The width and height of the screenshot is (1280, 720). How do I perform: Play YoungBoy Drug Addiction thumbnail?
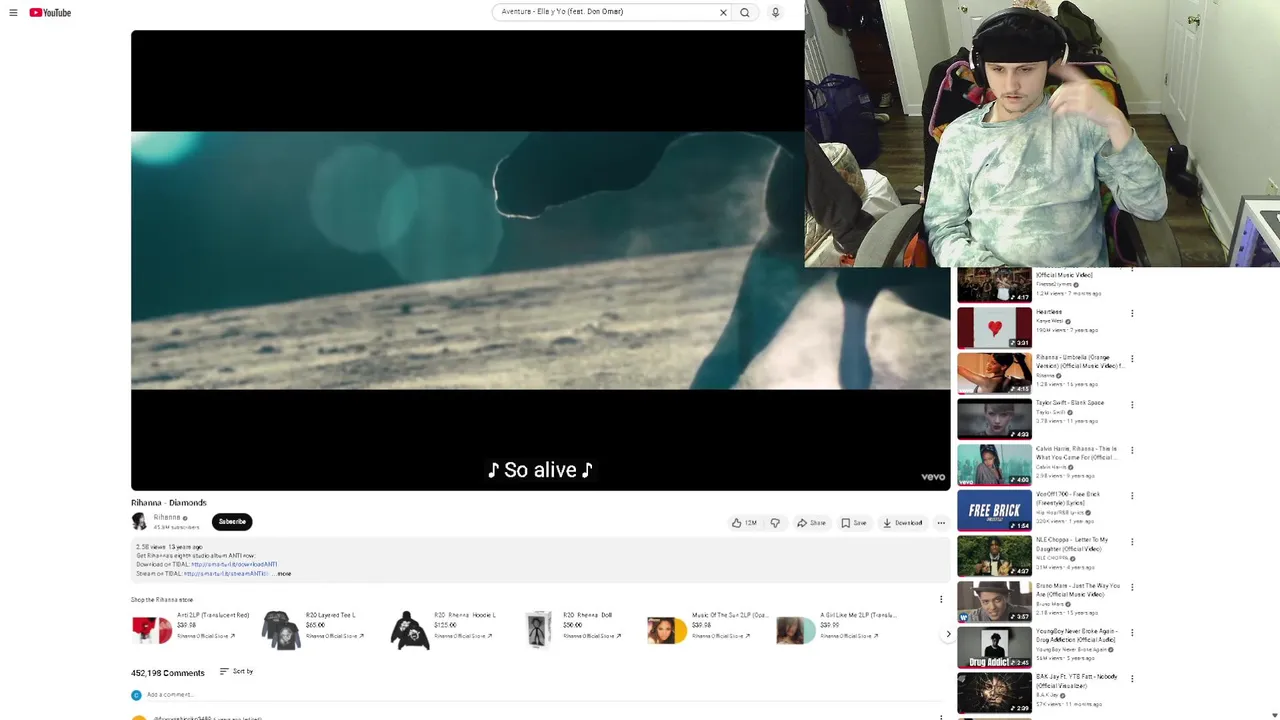tap(994, 648)
